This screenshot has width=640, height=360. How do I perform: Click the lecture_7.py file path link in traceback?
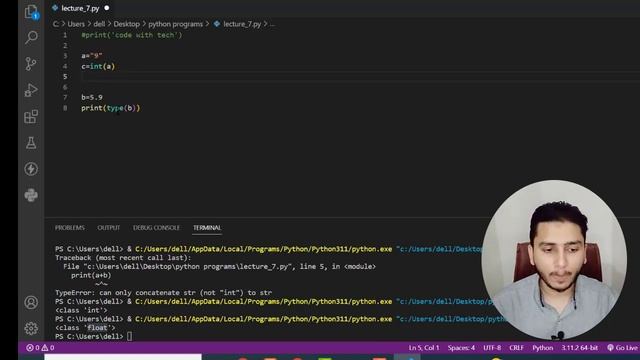pos(188,267)
